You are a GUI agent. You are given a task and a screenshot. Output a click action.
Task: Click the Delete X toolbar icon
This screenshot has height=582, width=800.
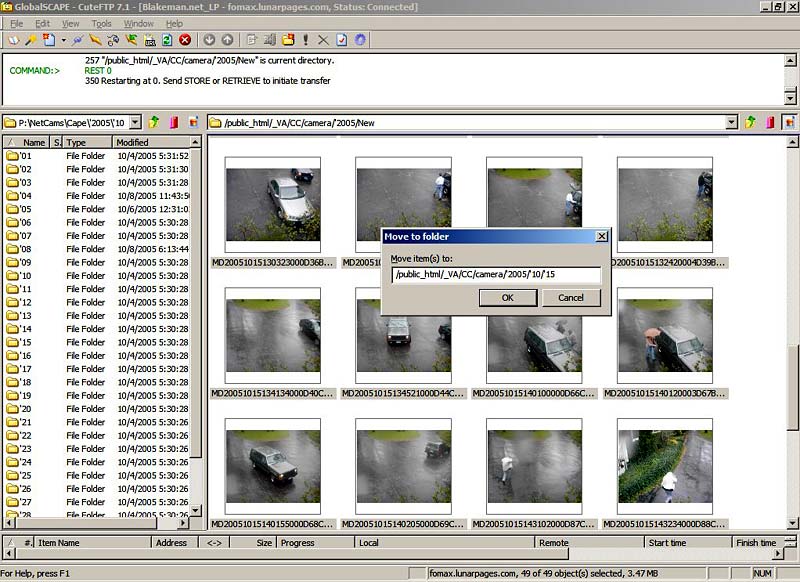click(322, 40)
